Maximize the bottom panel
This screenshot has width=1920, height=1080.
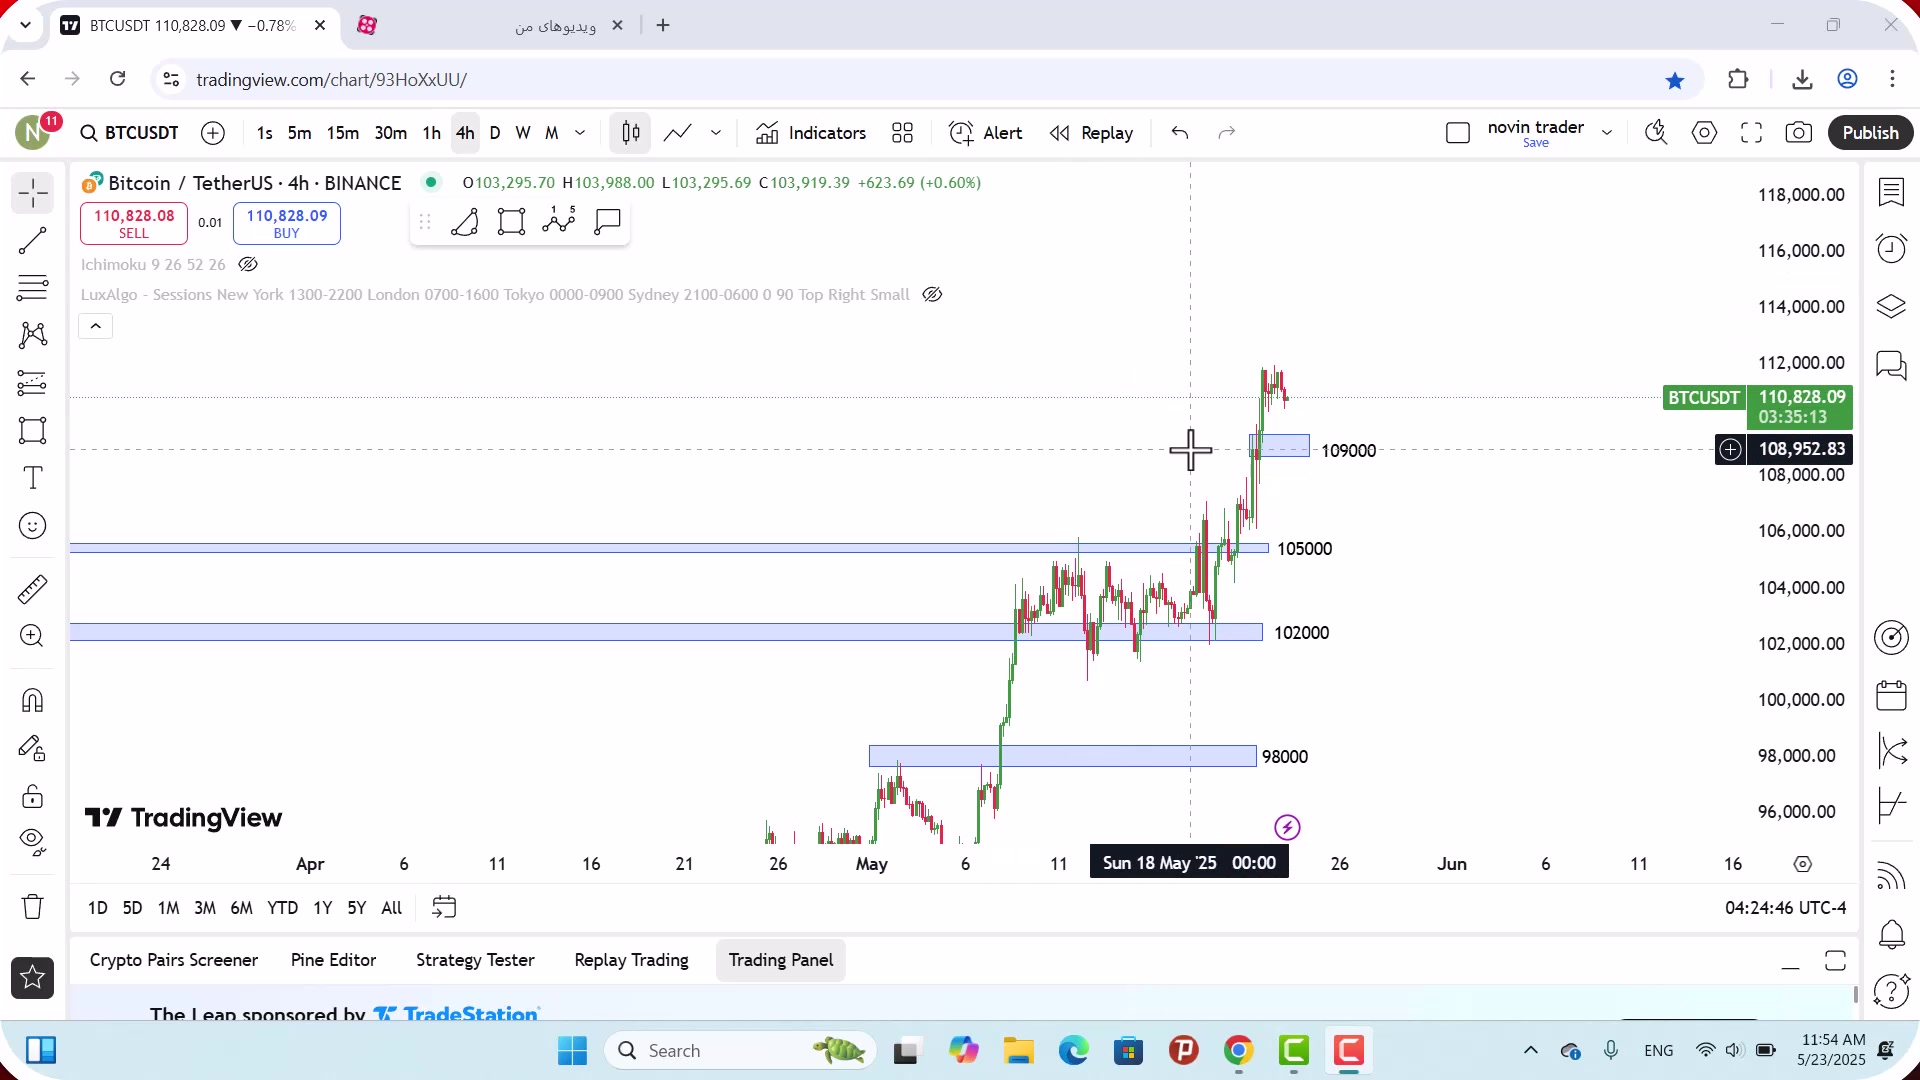(x=1835, y=961)
